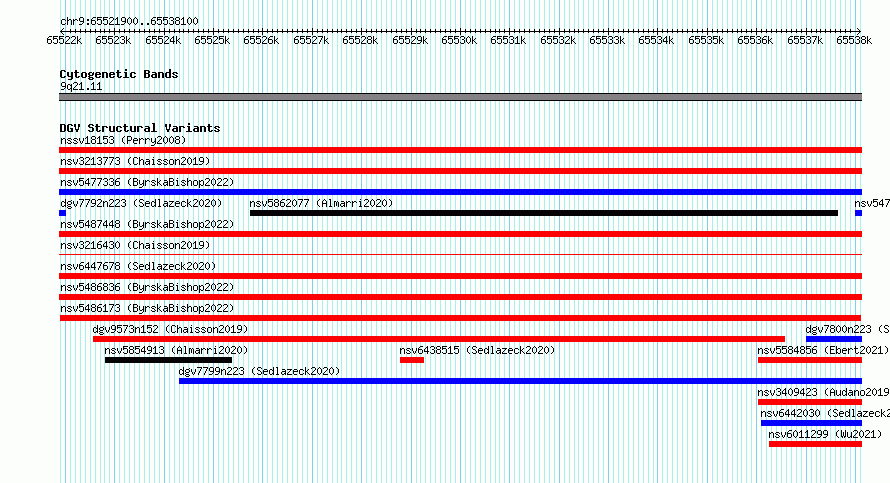Click the red bar under nssv18153 (Perry2008)
This screenshot has width=890, height=483.
coord(460,150)
